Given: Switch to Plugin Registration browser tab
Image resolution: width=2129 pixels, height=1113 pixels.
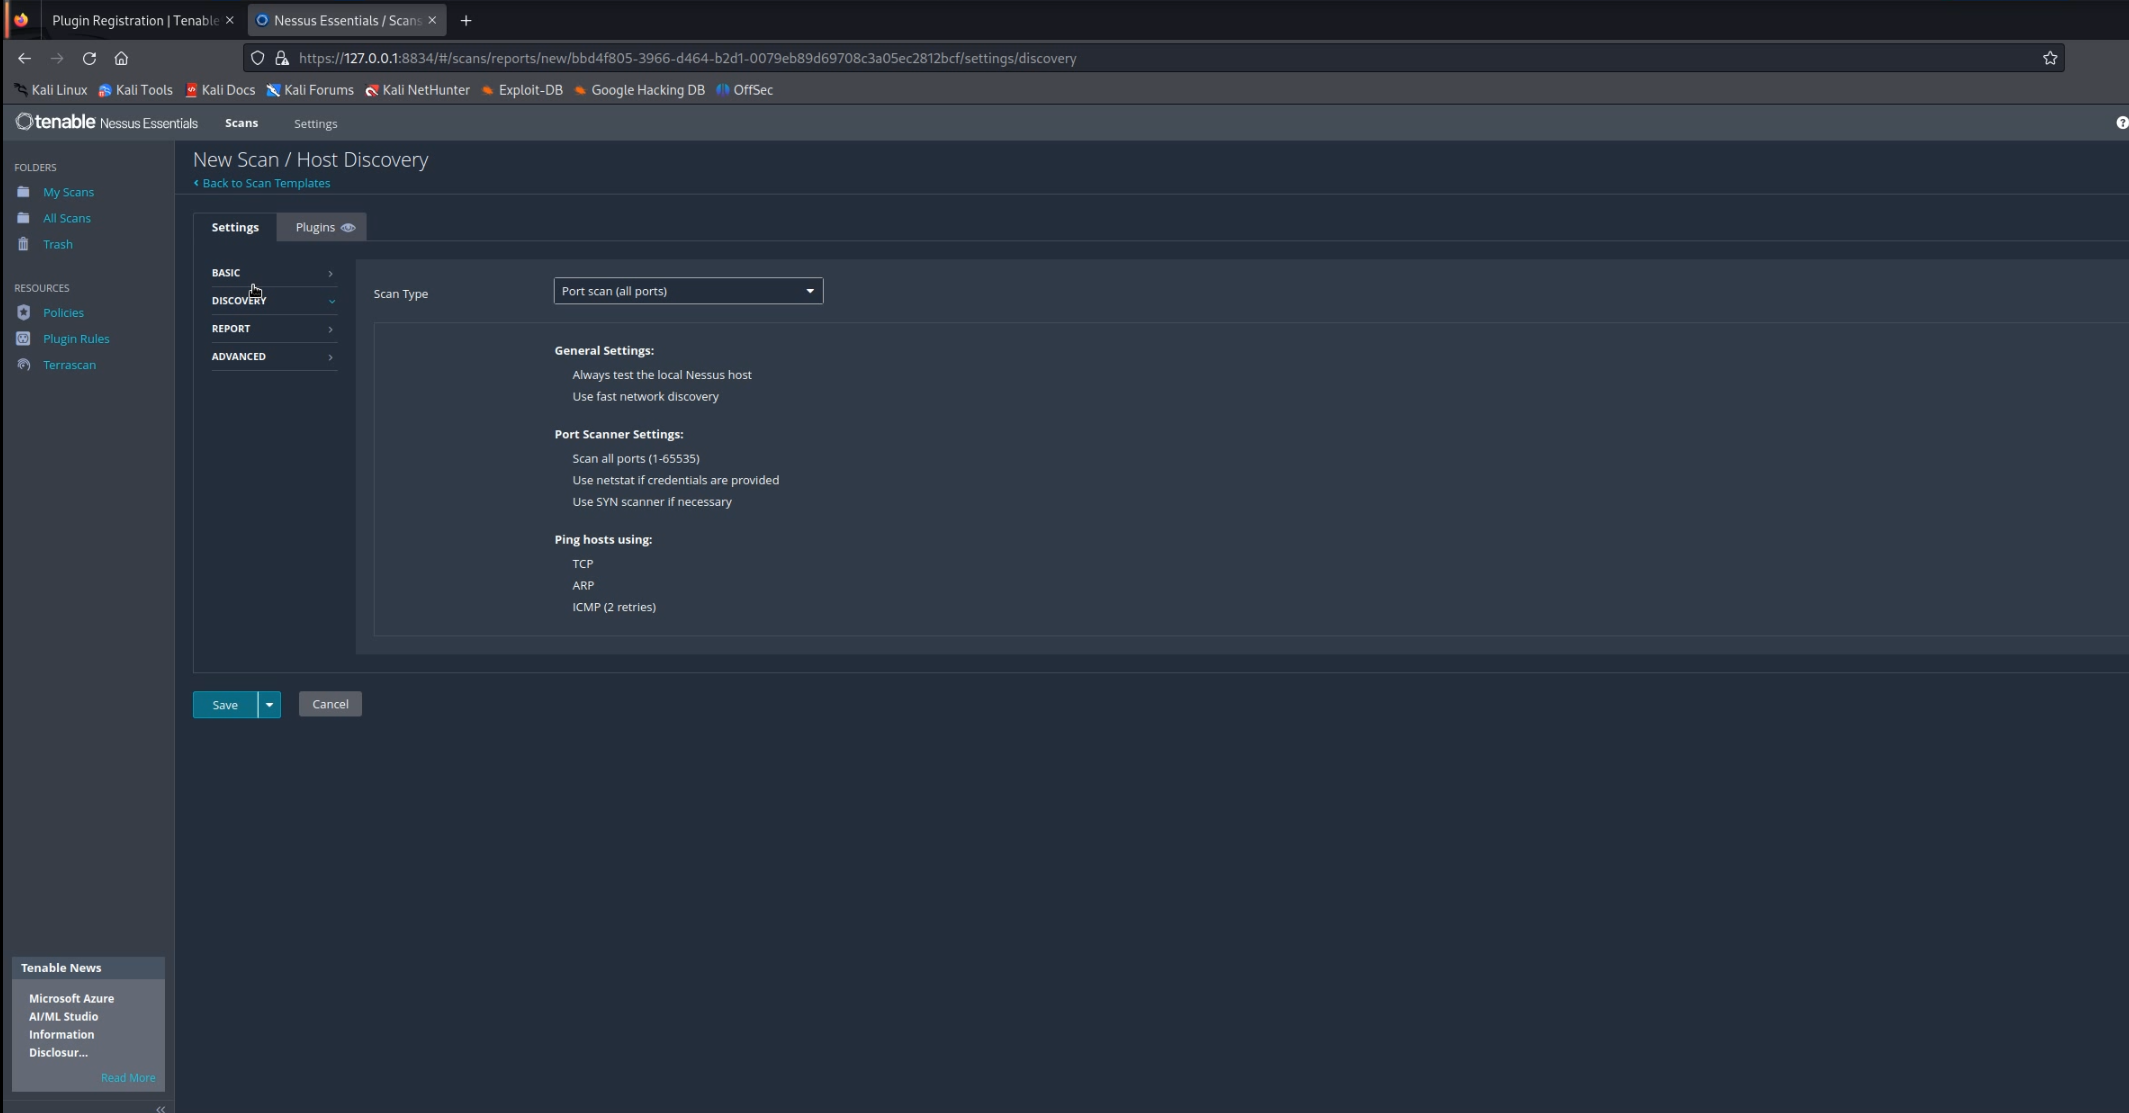Looking at the screenshot, I should [x=135, y=20].
